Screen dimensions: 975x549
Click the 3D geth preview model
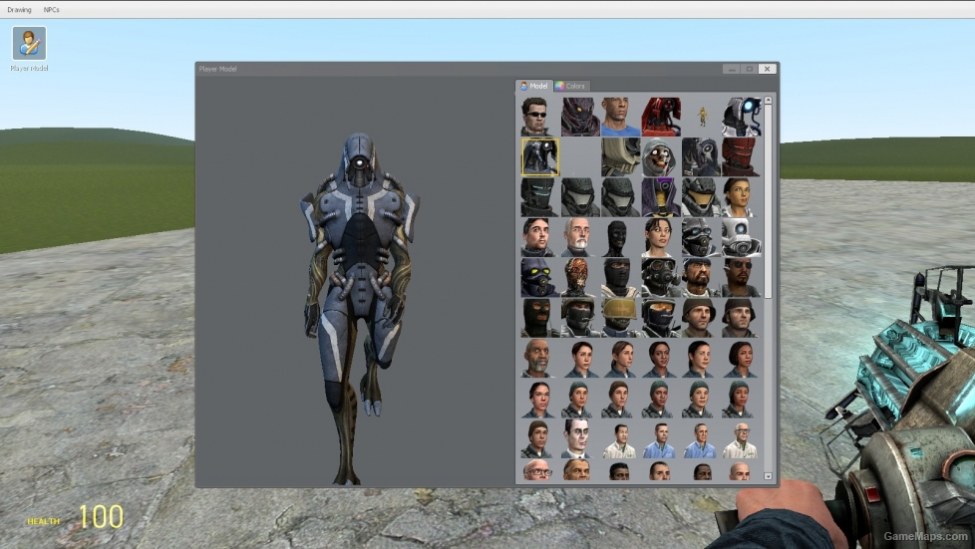pos(359,308)
